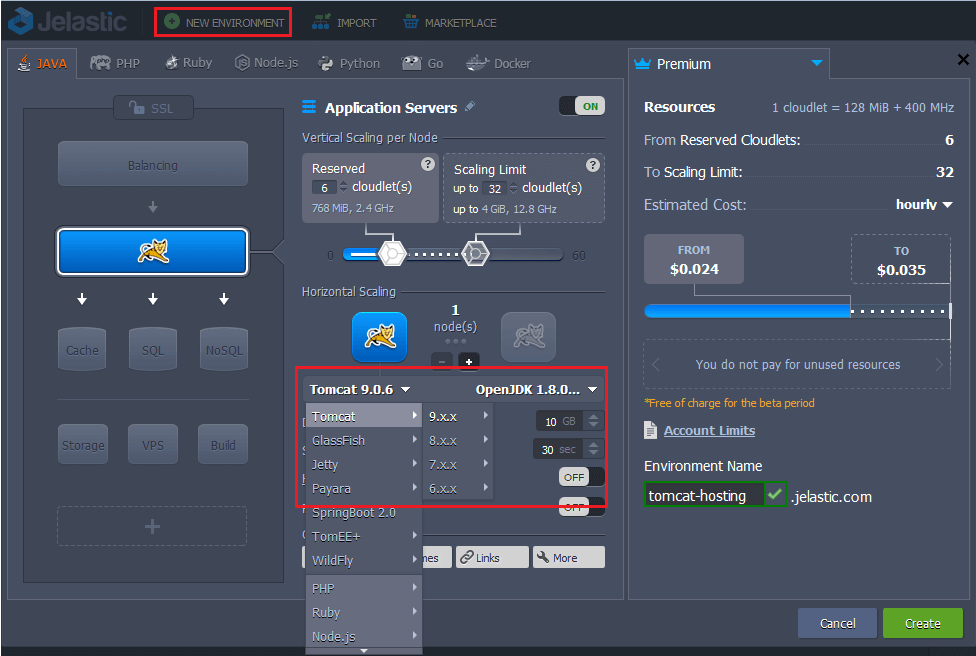The width and height of the screenshot is (976, 656).
Task: Add a NoSQL database node
Action: [224, 350]
